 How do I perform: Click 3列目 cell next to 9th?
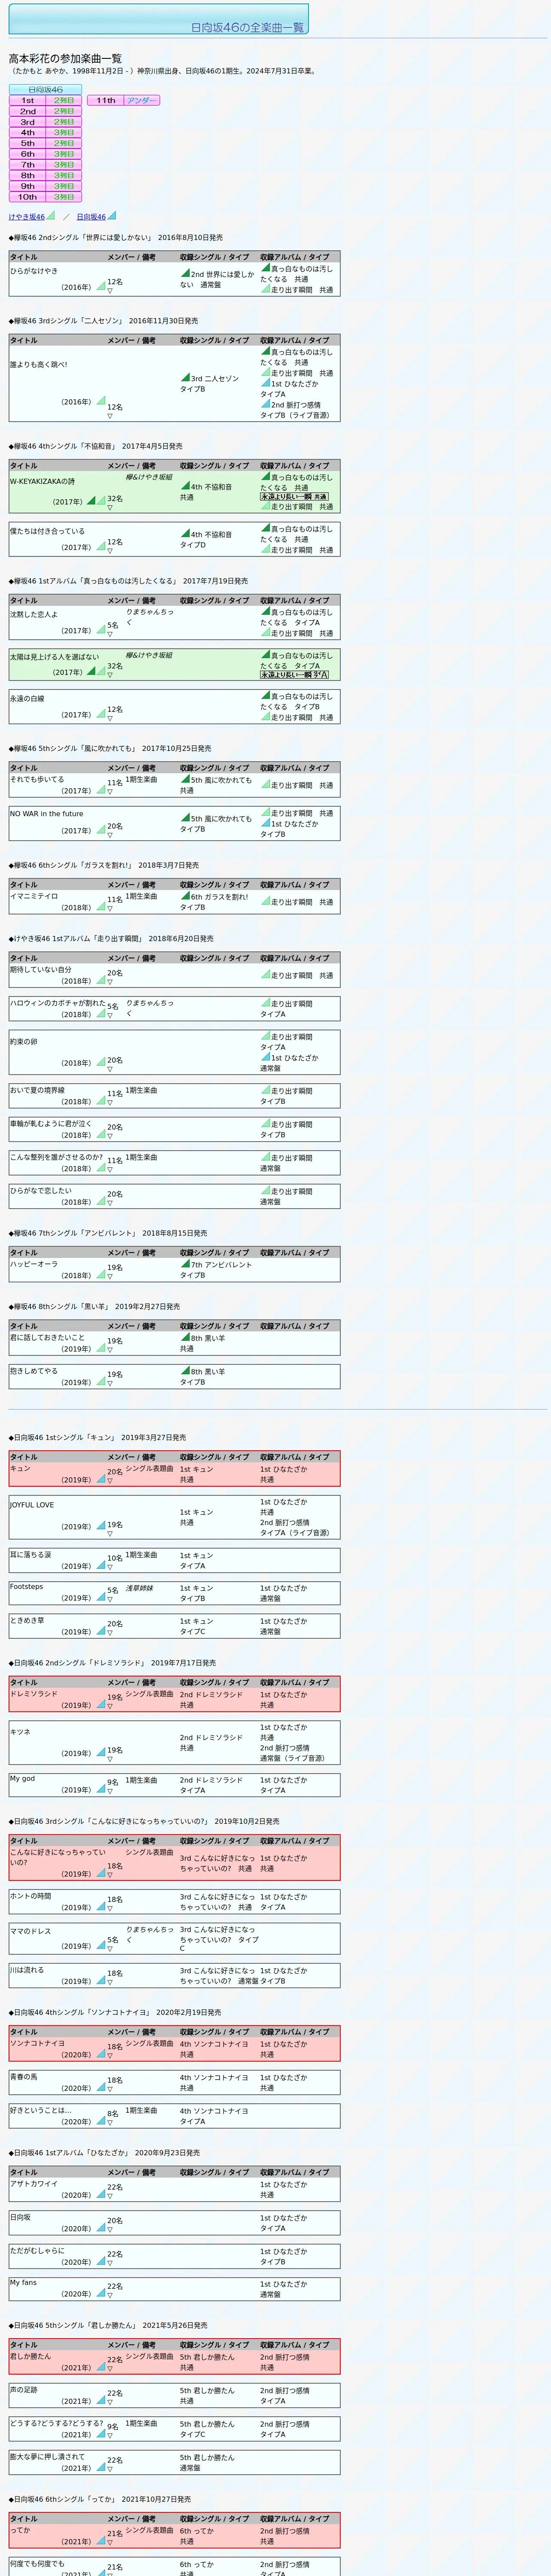pyautogui.click(x=64, y=186)
